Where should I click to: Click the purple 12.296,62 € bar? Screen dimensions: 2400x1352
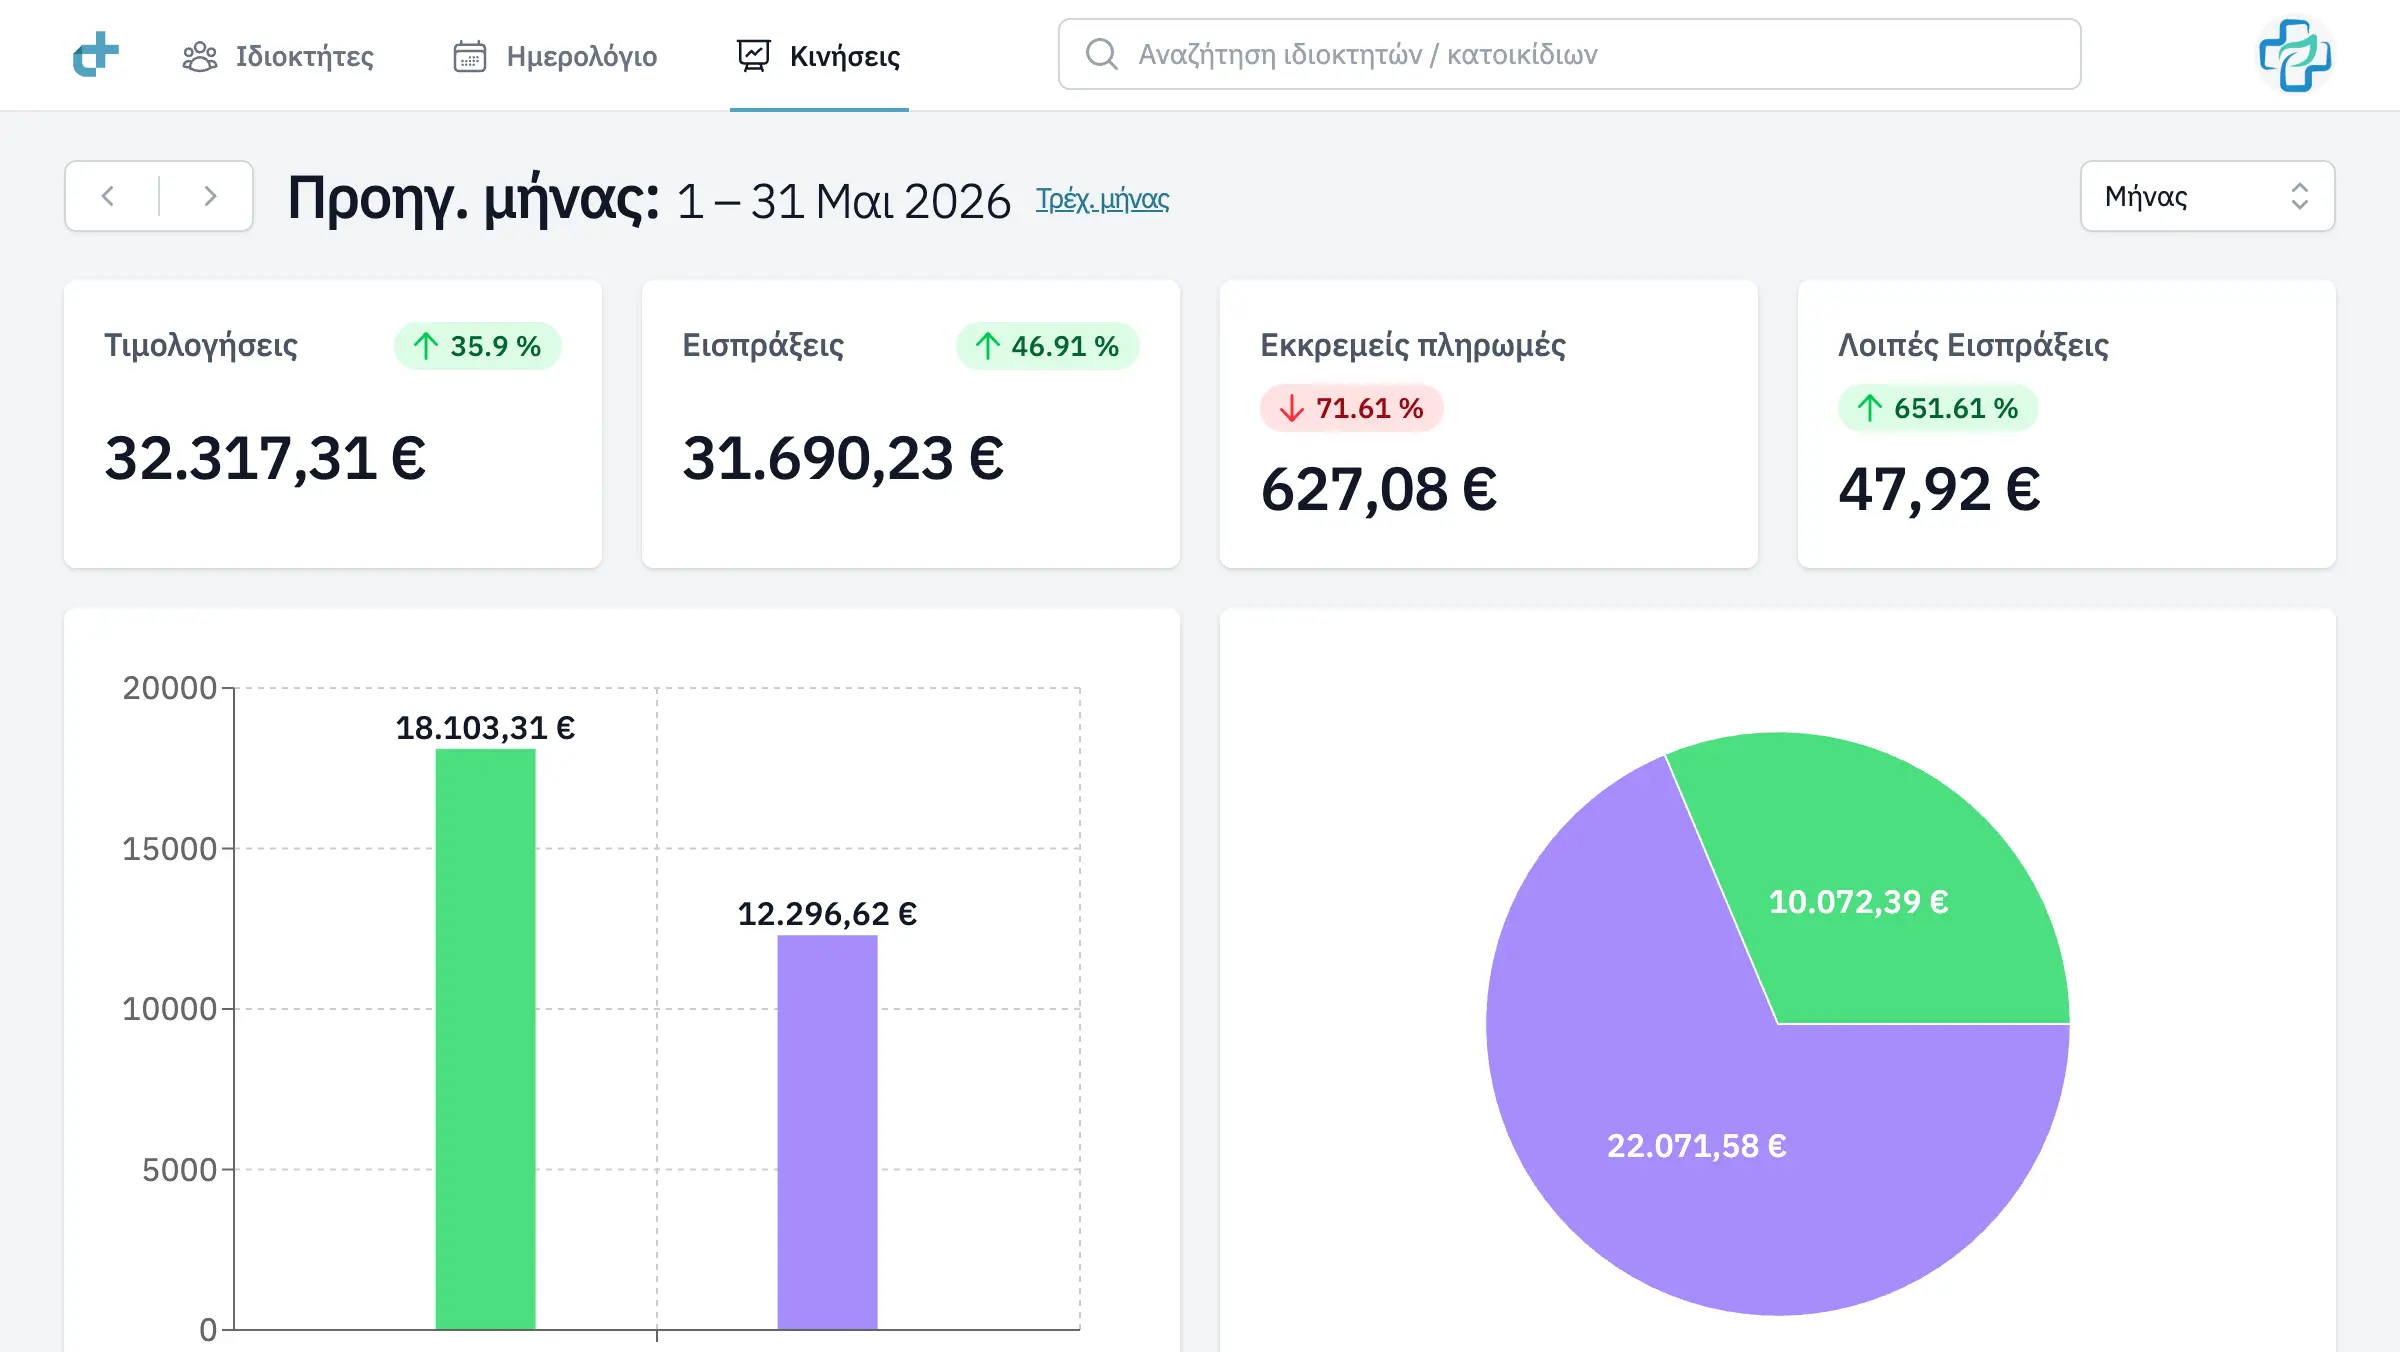pyautogui.click(x=827, y=1132)
